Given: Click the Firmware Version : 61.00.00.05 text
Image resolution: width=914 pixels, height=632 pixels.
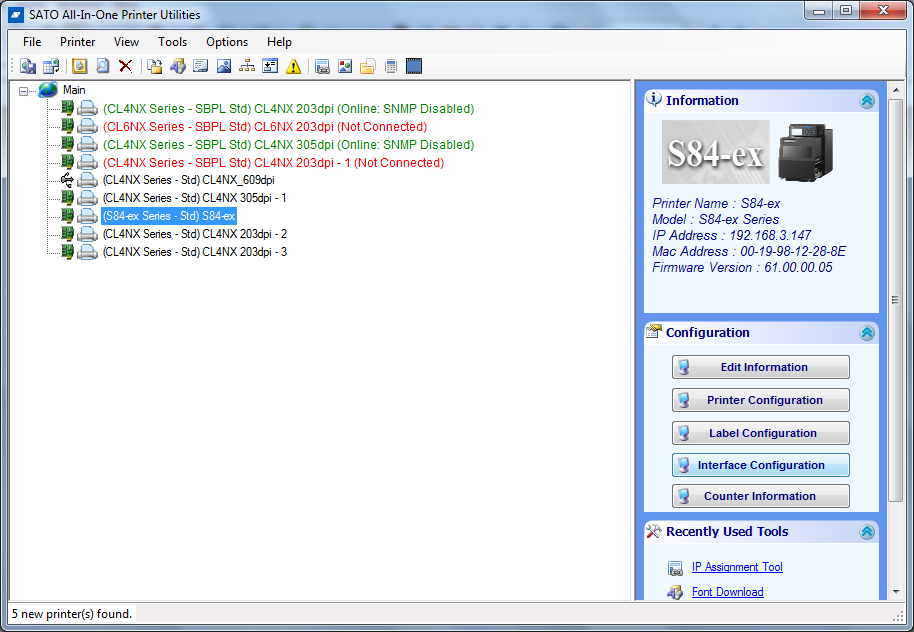Looking at the screenshot, I should 742,268.
